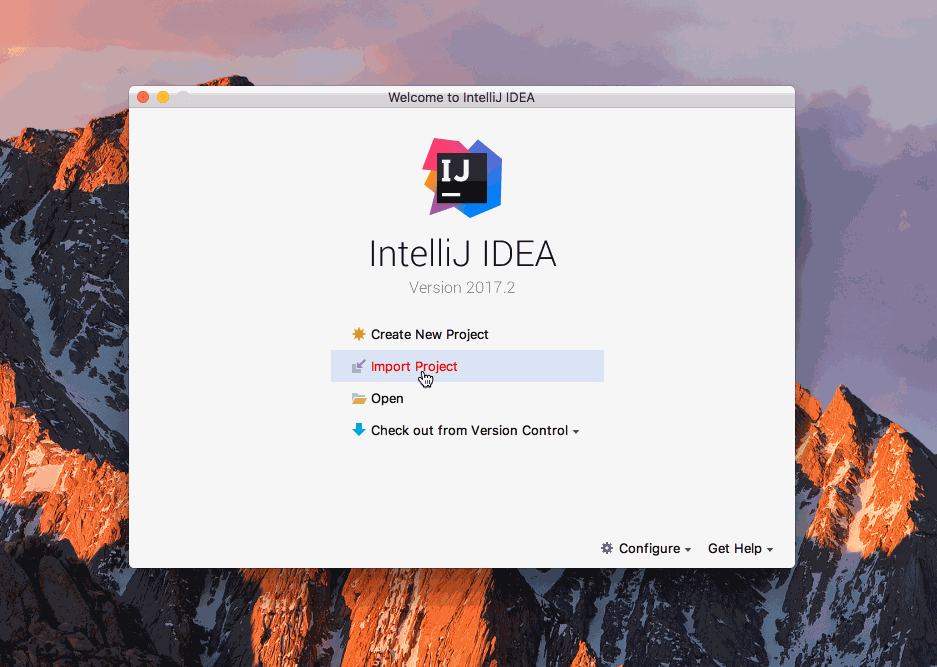Image resolution: width=937 pixels, height=667 pixels.
Task: Open Check out from Version Control menu
Action: coord(474,430)
